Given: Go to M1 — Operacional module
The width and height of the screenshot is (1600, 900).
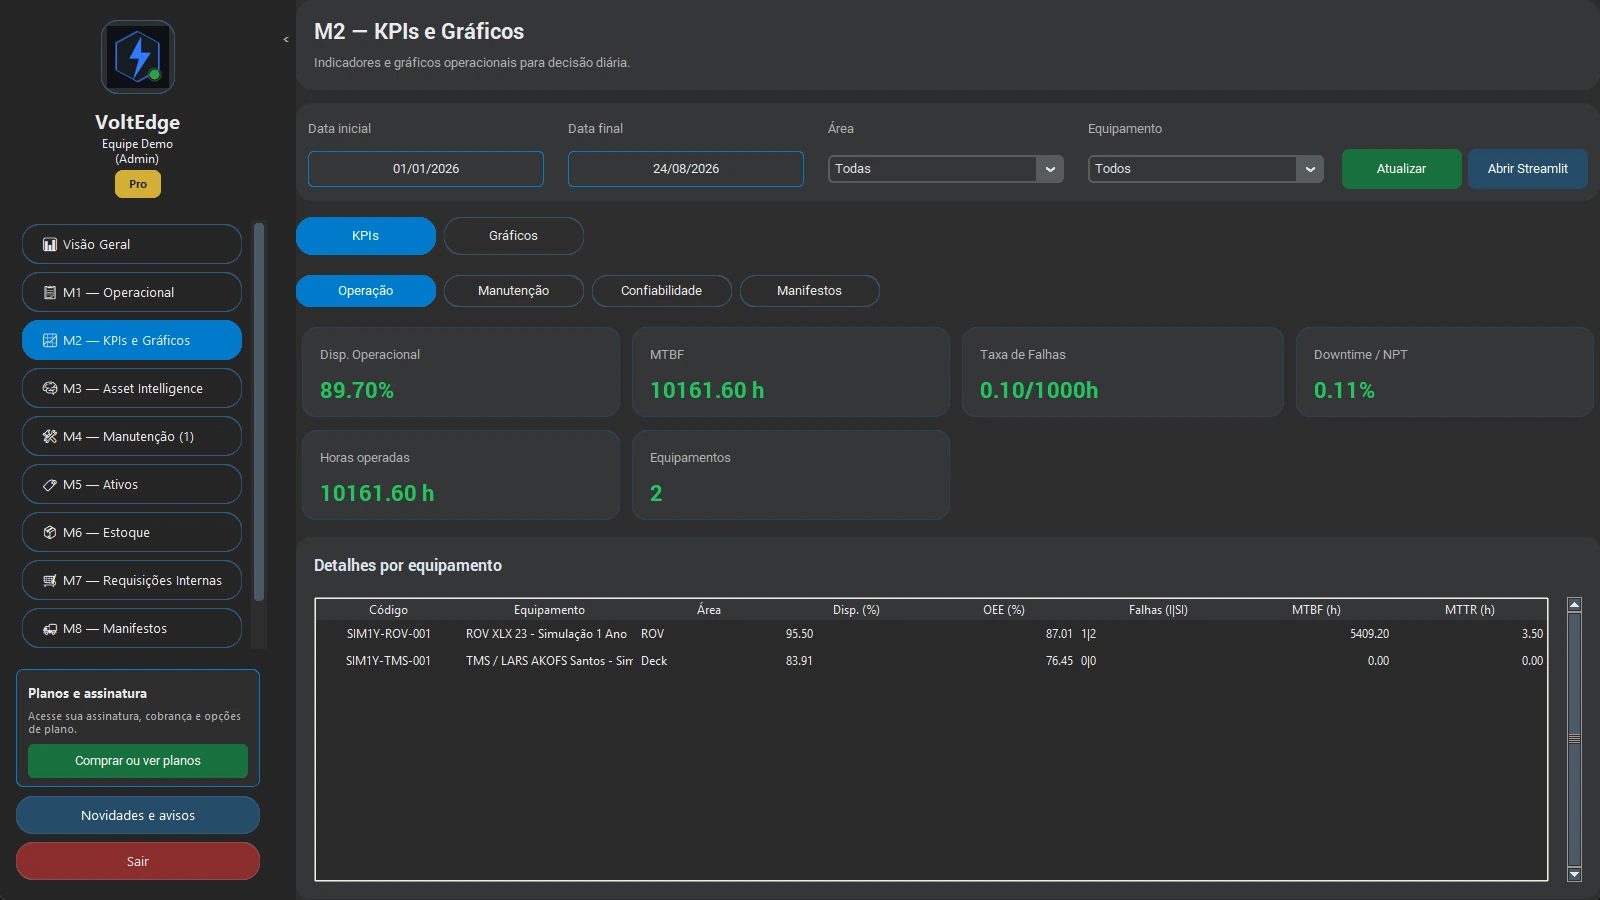Looking at the screenshot, I should coord(132,292).
